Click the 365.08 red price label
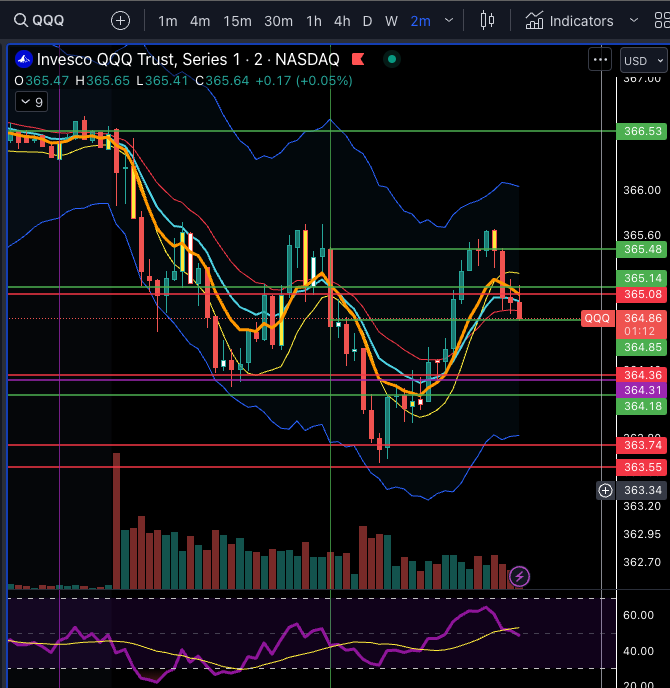This screenshot has height=688, width=670. click(642, 294)
